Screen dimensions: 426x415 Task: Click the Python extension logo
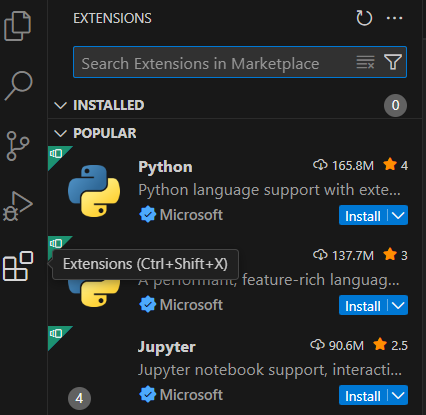coord(94,191)
